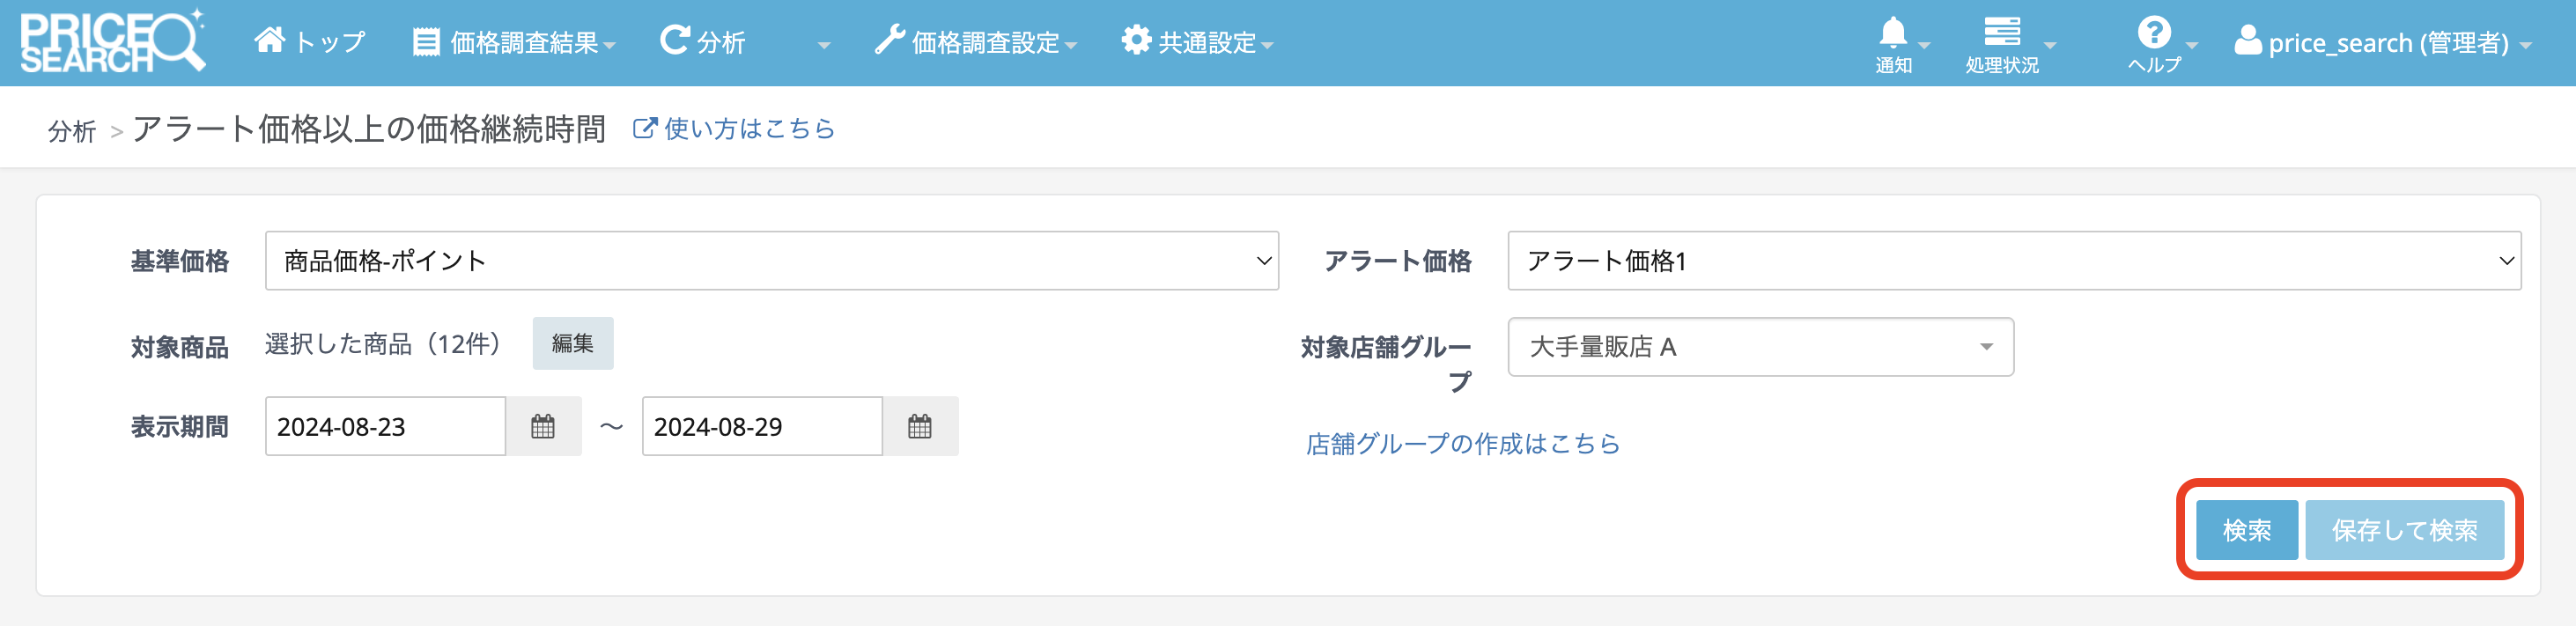Click the ヘルプ question mark icon
This screenshot has width=2576, height=626.
point(2153,33)
